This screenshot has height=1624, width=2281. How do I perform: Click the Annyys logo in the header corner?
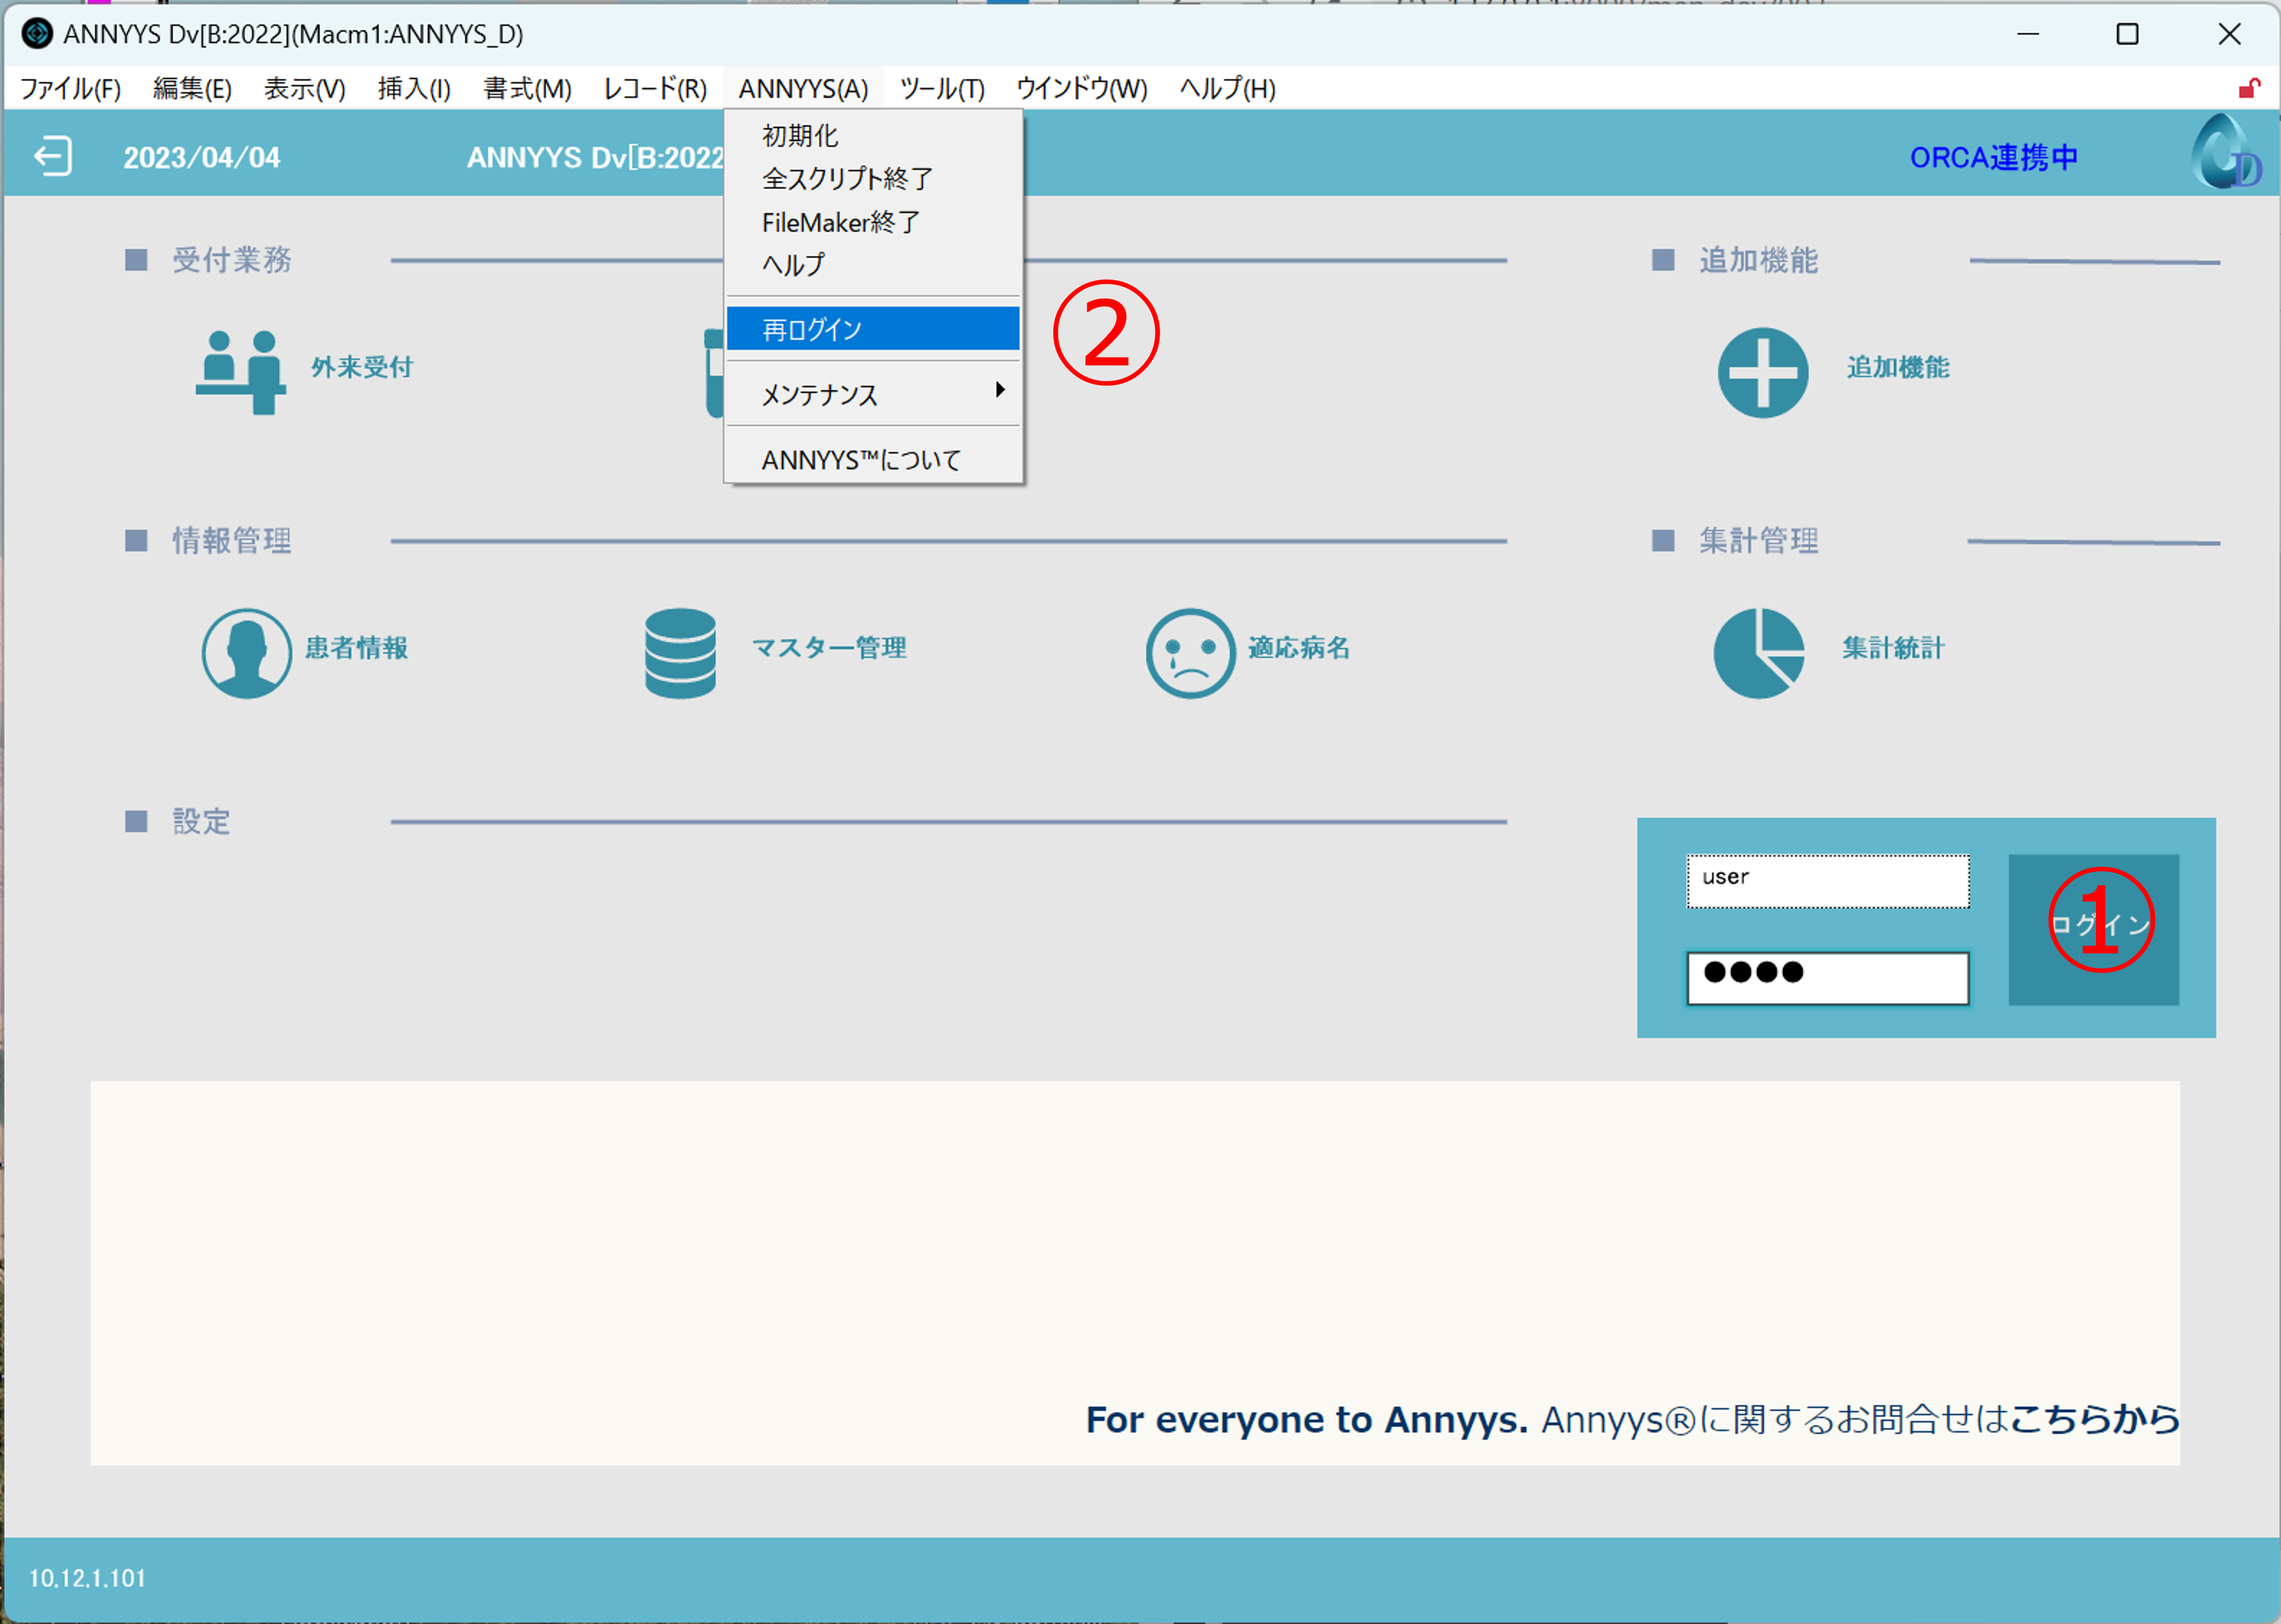click(2225, 152)
